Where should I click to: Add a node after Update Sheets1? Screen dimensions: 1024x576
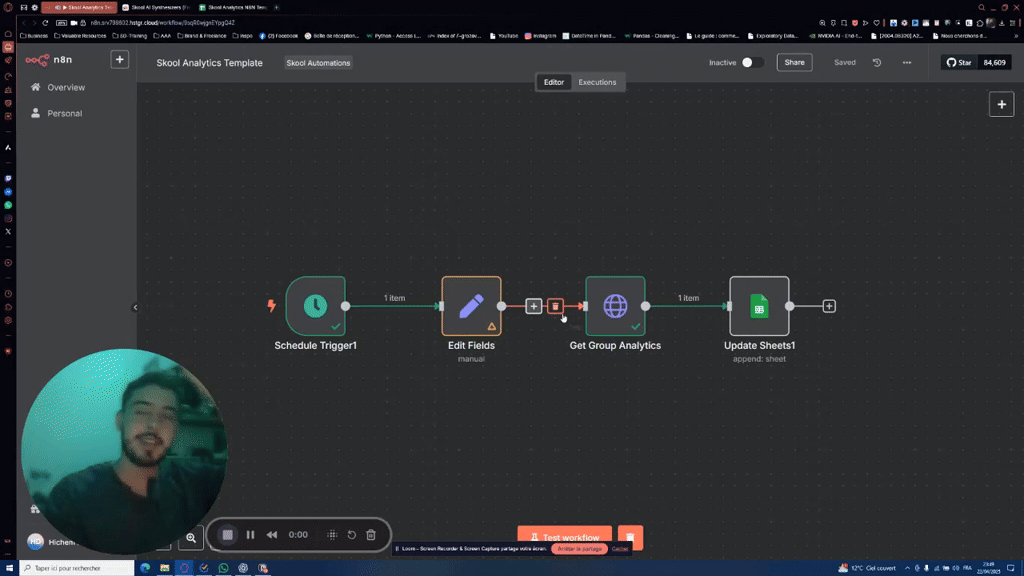point(829,306)
